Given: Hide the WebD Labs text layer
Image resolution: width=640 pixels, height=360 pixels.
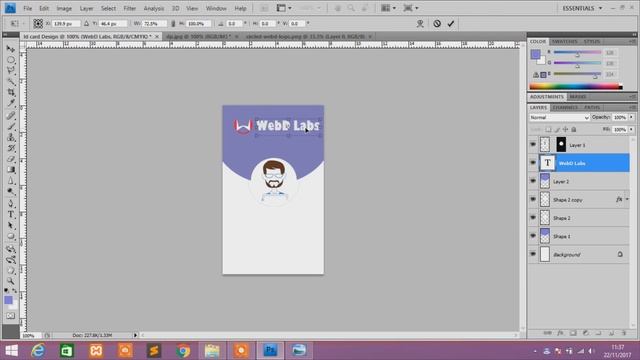Looking at the screenshot, I should [533, 163].
